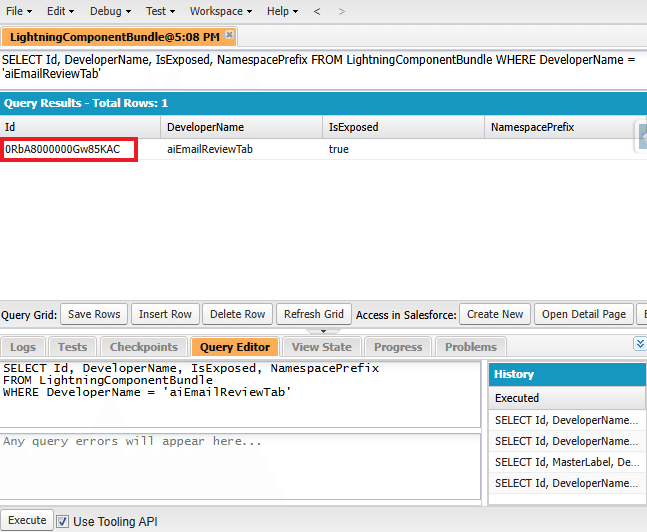Screen dimensions: 647x532
Task: Sort by the IsExposed column header
Action: pyautogui.click(x=403, y=127)
